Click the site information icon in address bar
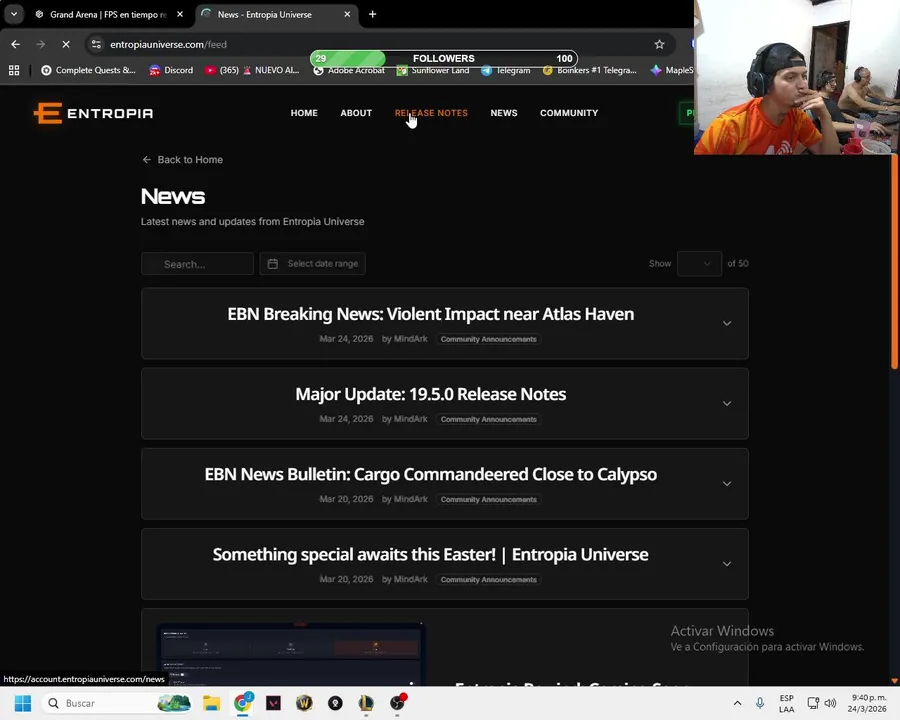Image resolution: width=900 pixels, height=720 pixels. pyautogui.click(x=96, y=44)
